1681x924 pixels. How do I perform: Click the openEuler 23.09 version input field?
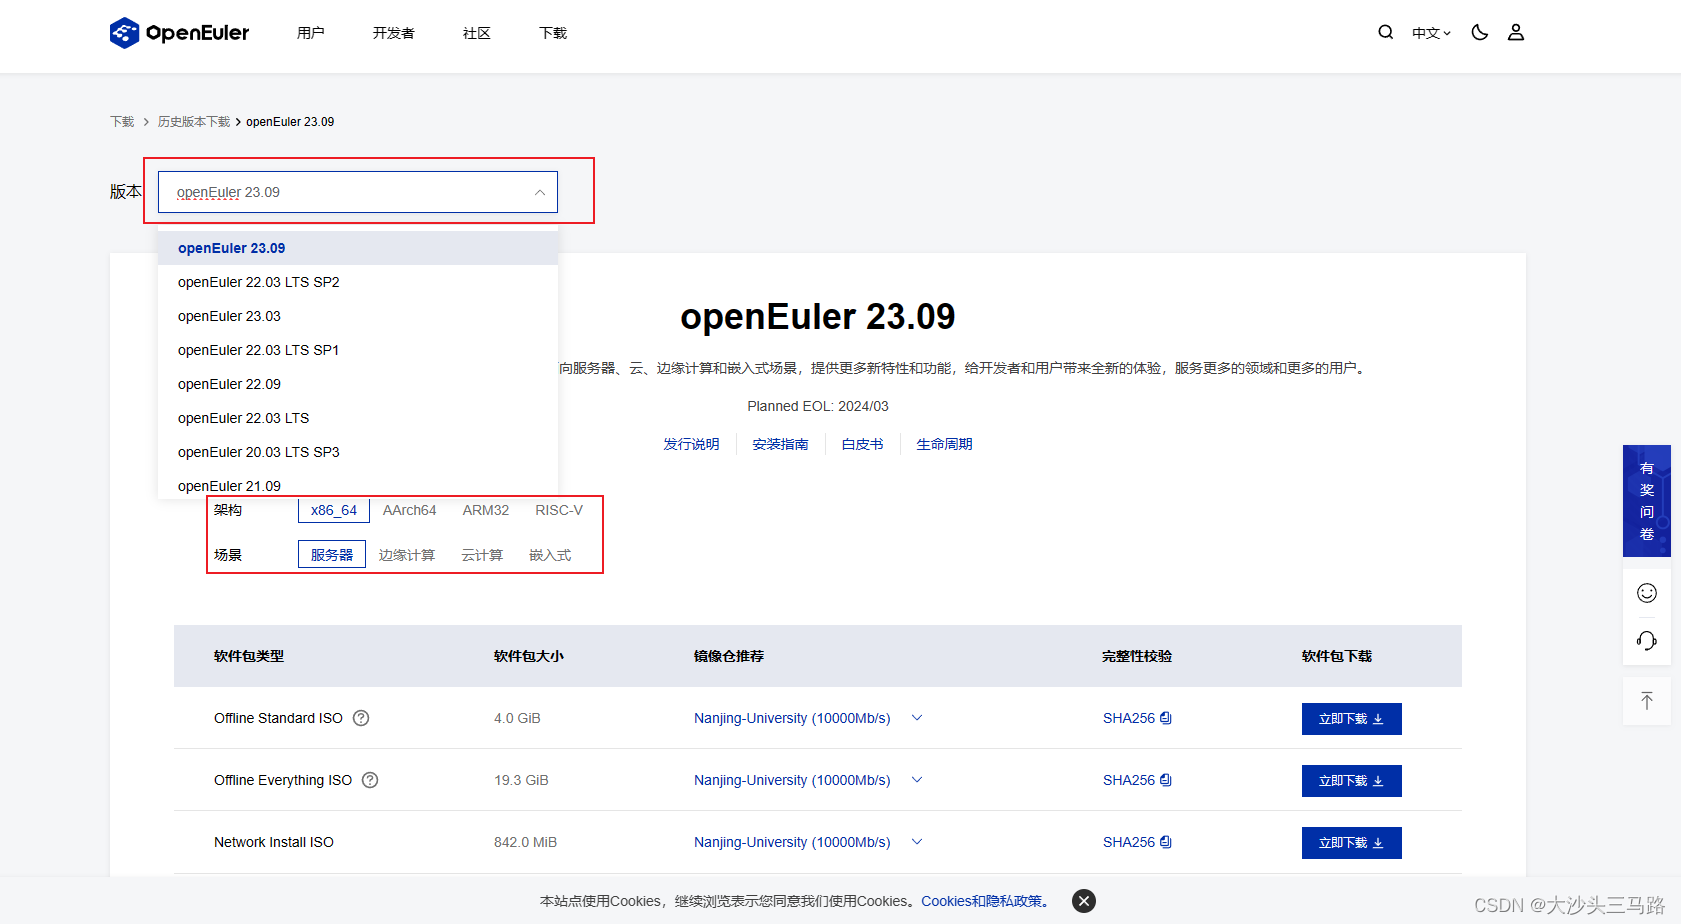(x=358, y=192)
